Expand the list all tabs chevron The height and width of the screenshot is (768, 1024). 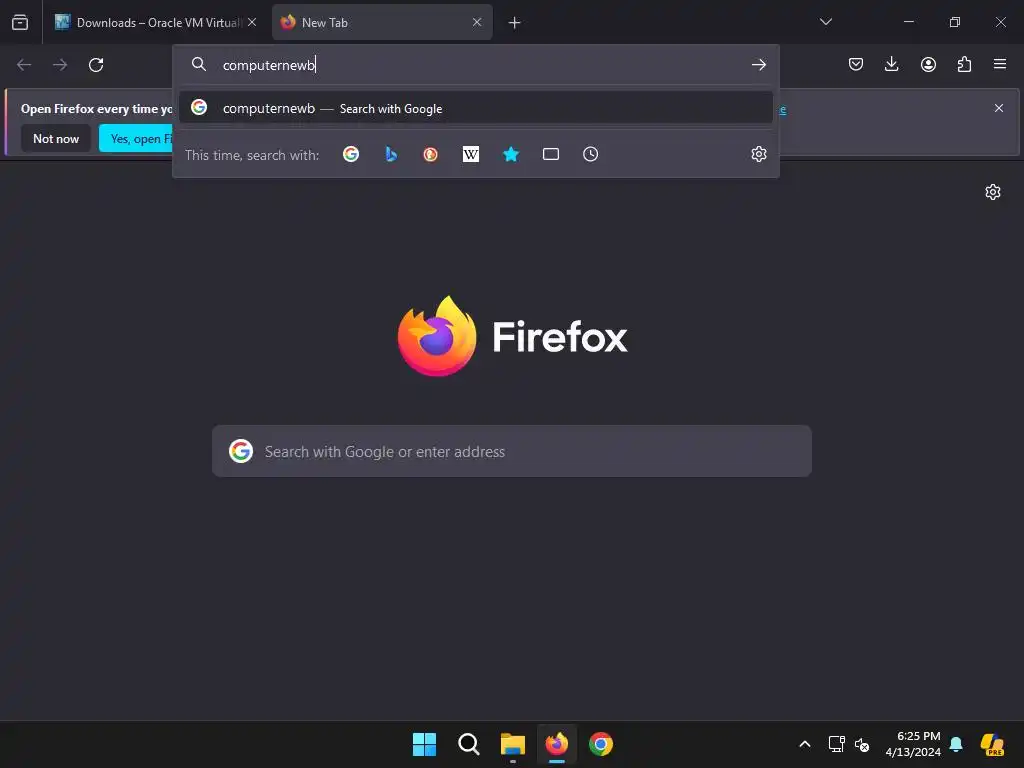coord(825,22)
